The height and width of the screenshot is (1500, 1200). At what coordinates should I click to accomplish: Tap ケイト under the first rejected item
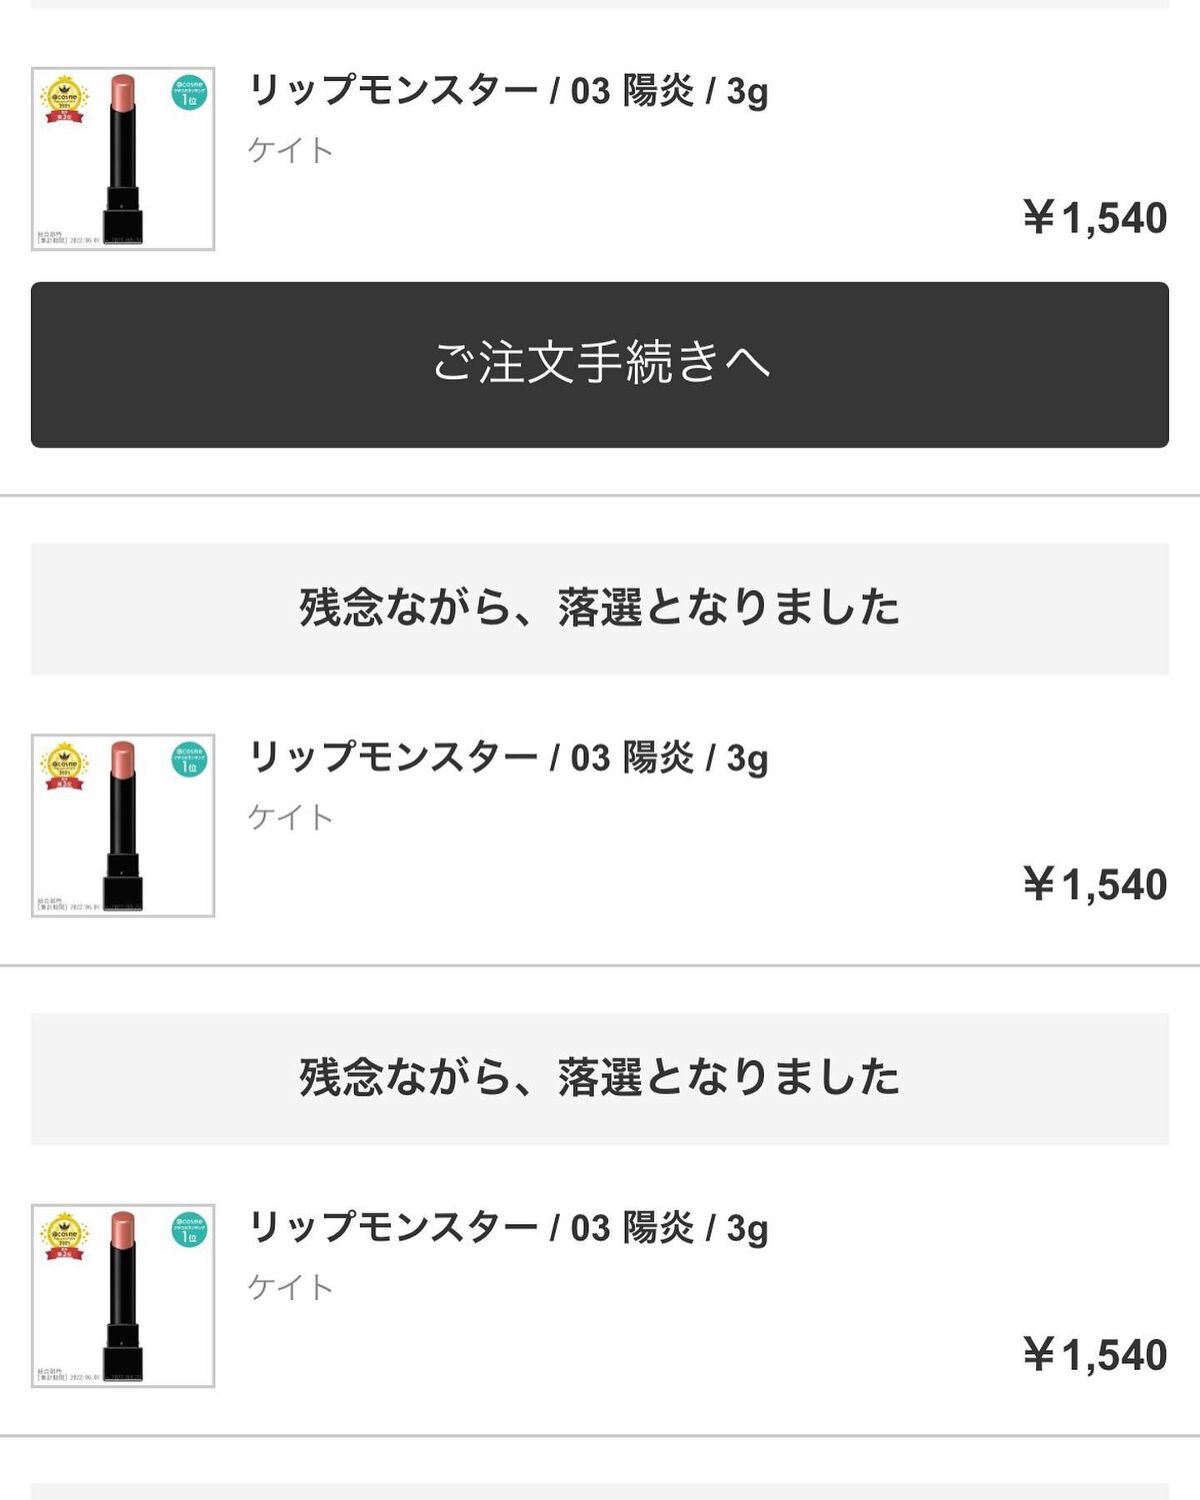290,817
